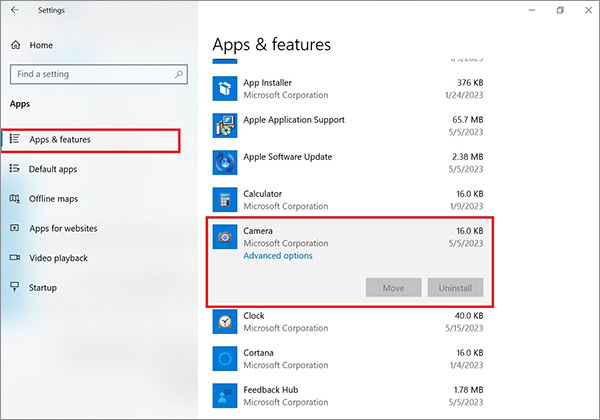Screen dimensions: 600x420
Task: Click the 40.0 KB size value
Action: pos(469,316)
